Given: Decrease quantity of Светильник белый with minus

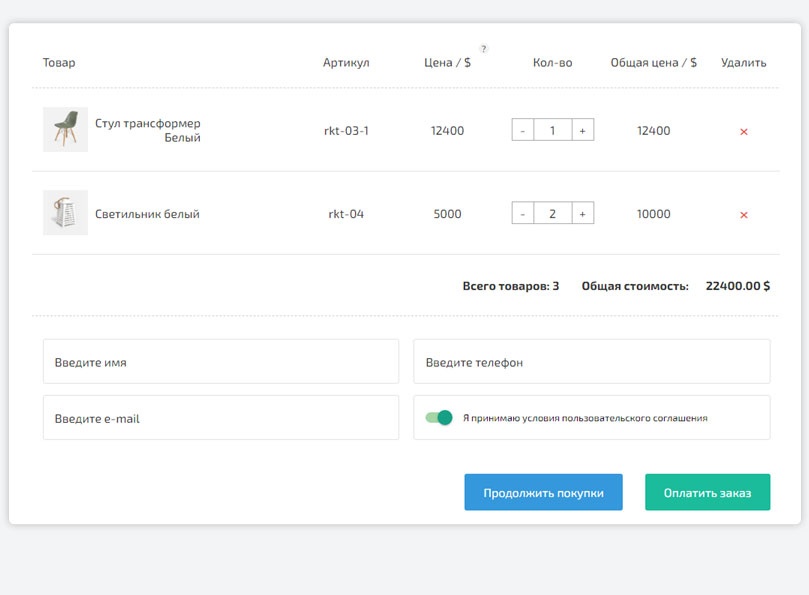Looking at the screenshot, I should point(523,213).
